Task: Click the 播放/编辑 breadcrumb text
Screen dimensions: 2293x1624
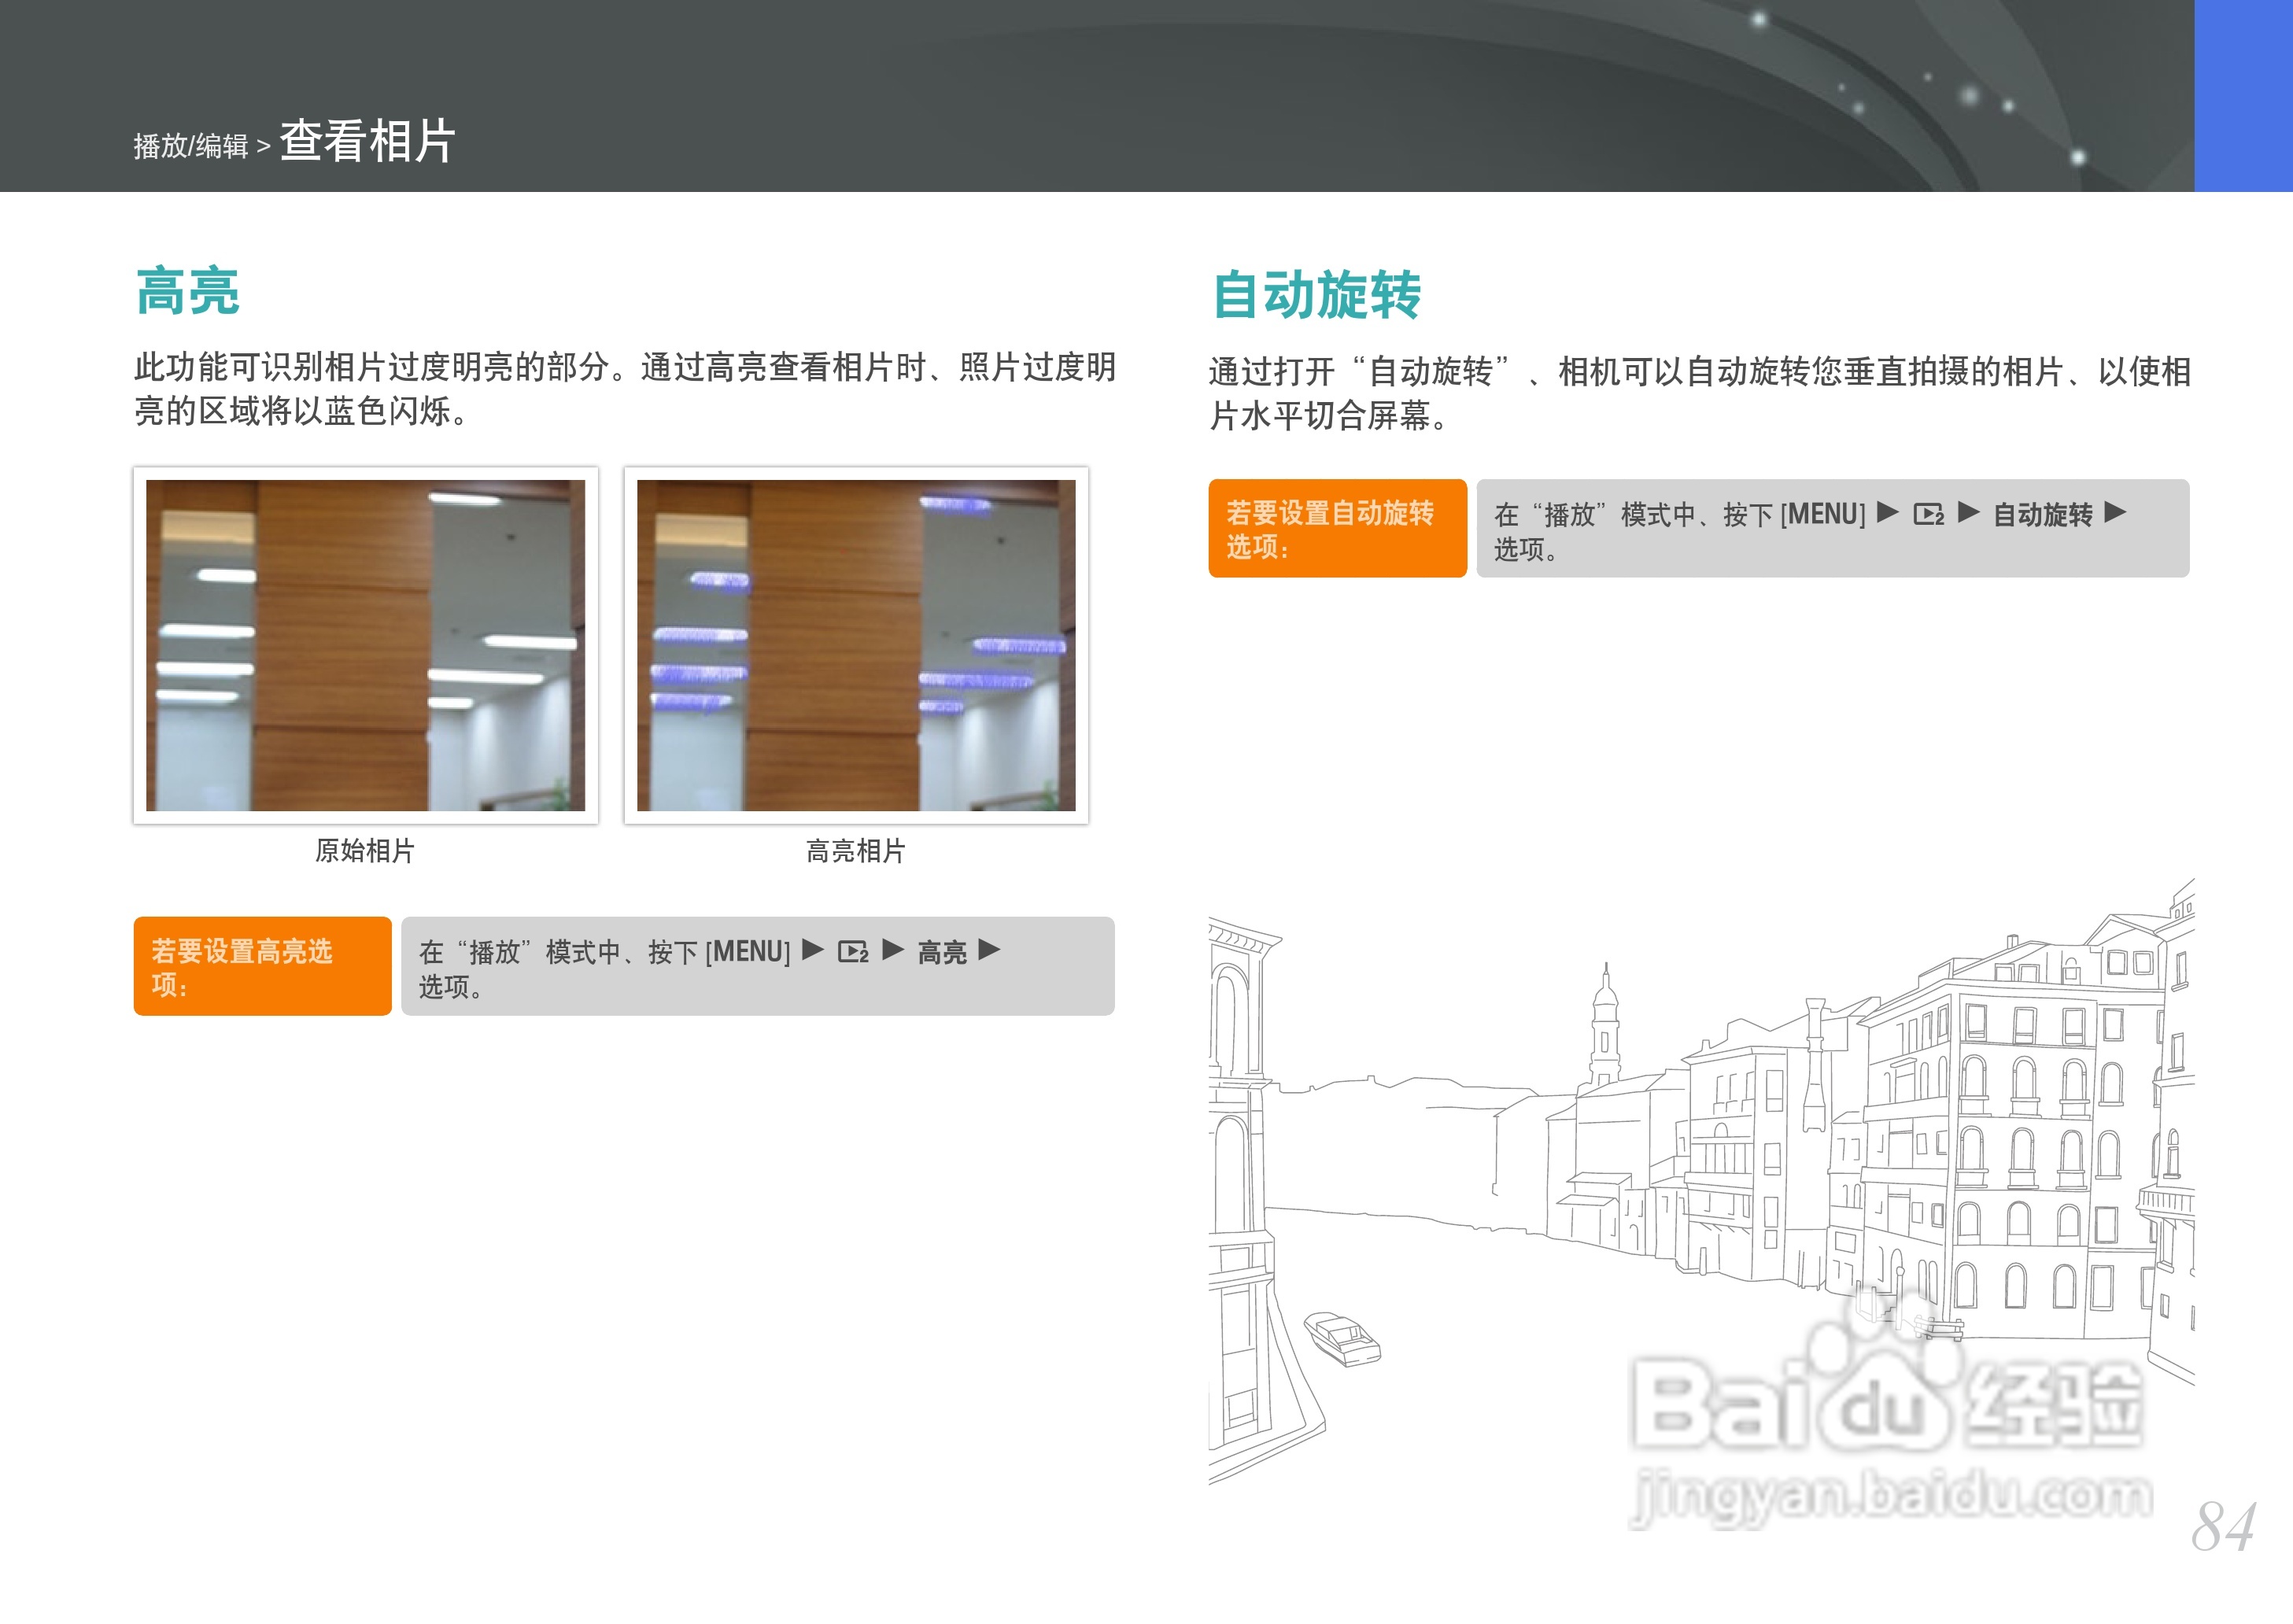Action: [191, 147]
